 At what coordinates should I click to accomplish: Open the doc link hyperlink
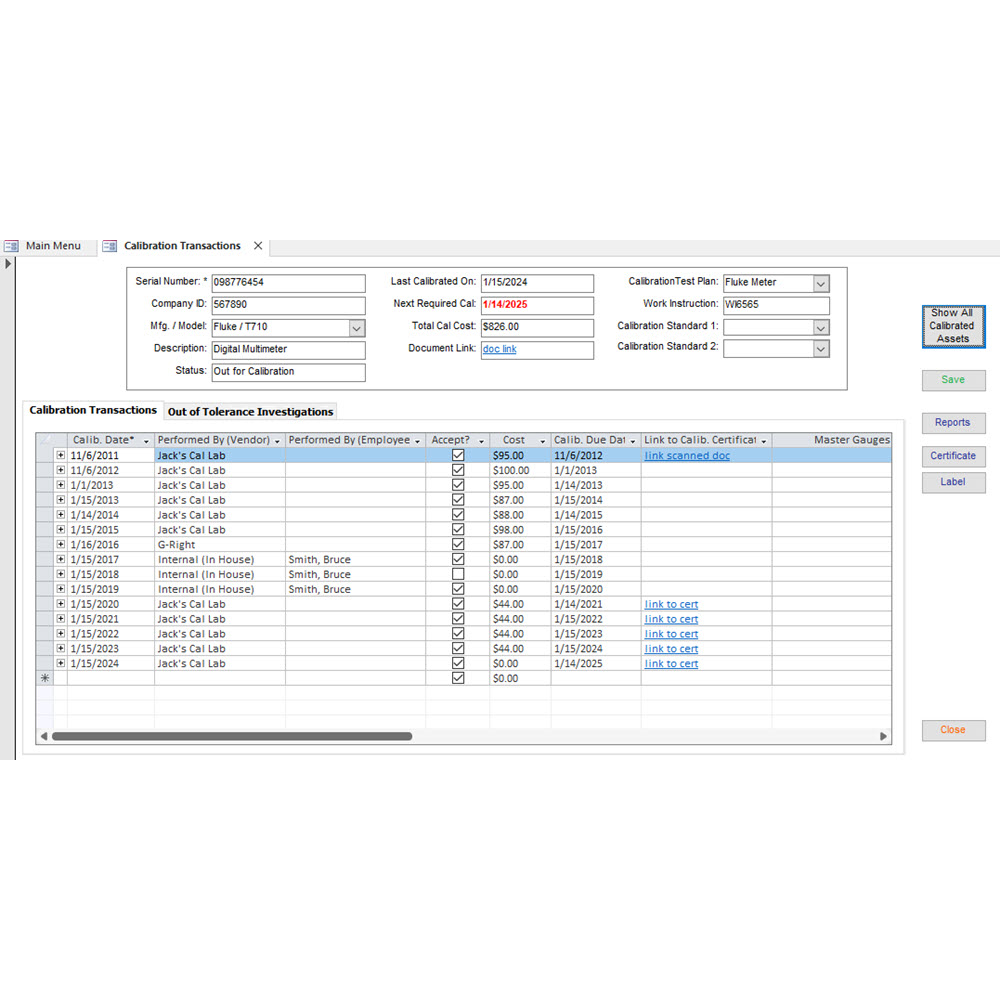point(500,349)
